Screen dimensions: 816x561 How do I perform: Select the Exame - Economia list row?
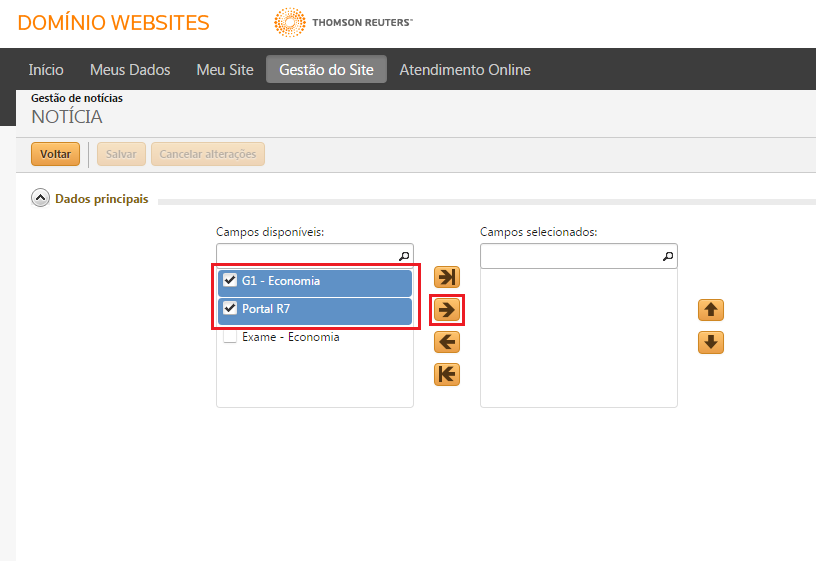tap(315, 337)
